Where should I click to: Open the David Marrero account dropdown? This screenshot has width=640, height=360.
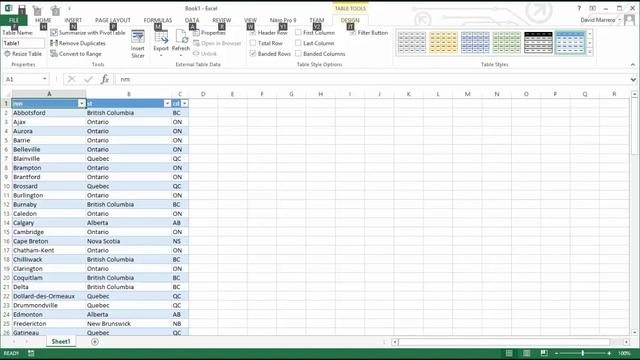point(620,20)
